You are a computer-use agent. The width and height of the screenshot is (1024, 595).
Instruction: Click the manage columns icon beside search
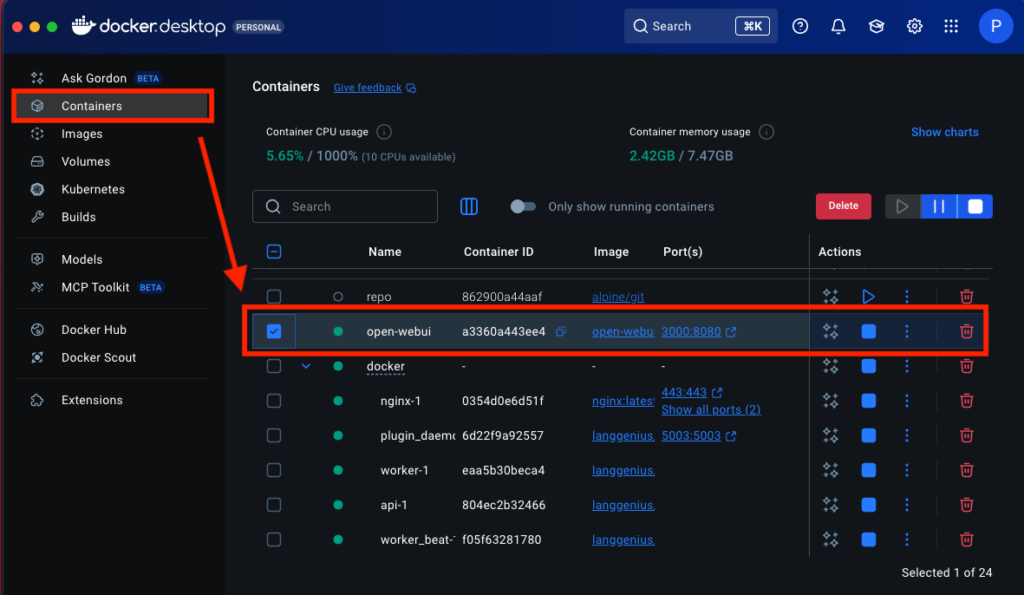[x=469, y=207]
